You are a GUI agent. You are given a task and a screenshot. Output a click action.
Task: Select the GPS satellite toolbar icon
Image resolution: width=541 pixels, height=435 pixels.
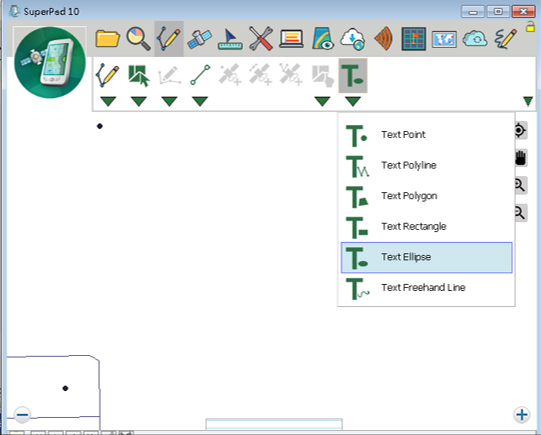199,39
